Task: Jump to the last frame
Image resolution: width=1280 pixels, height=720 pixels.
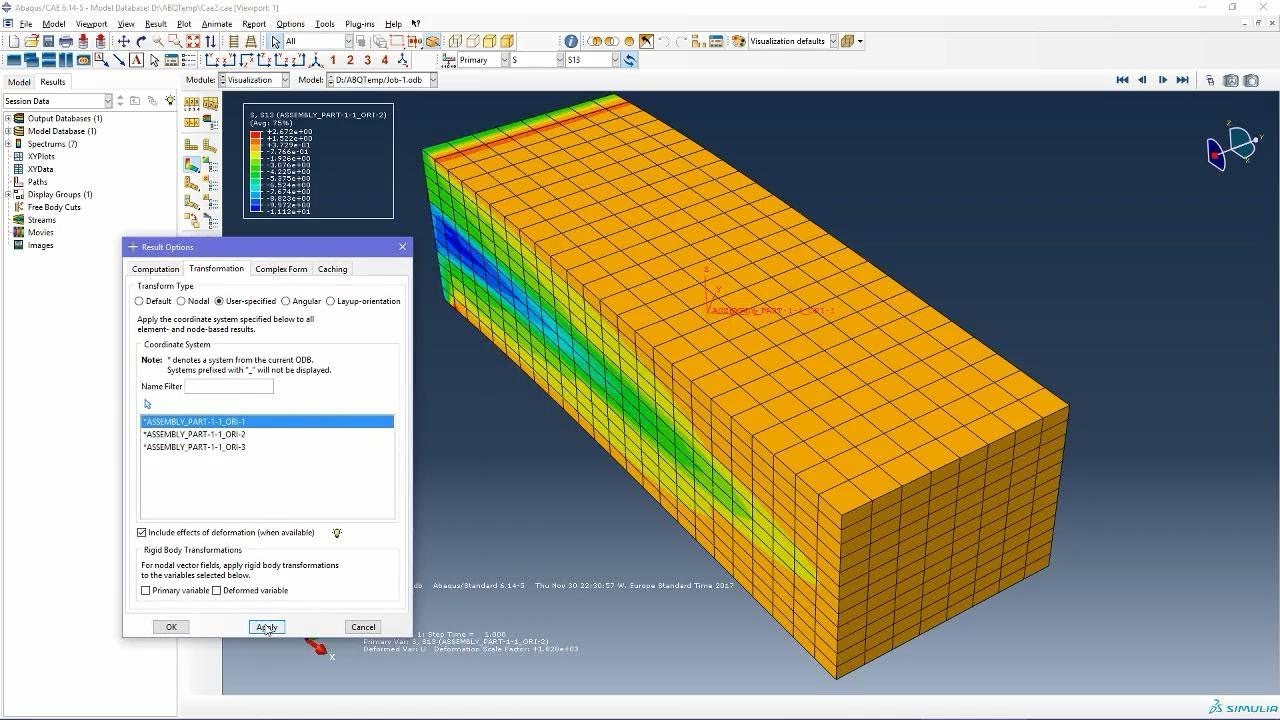Action: coord(1182,80)
